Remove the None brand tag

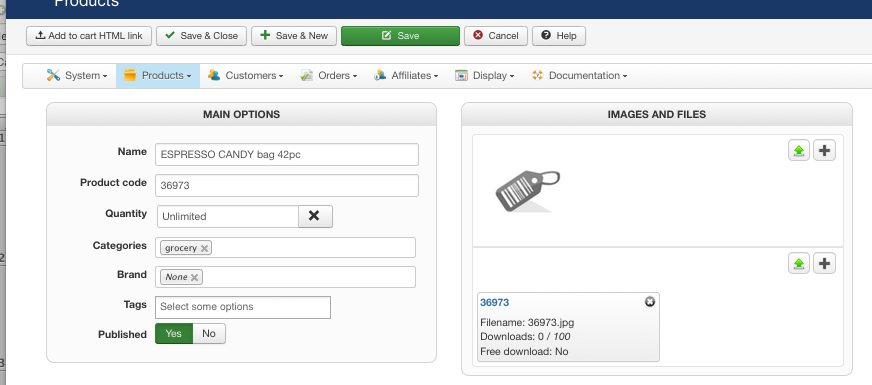pos(194,277)
